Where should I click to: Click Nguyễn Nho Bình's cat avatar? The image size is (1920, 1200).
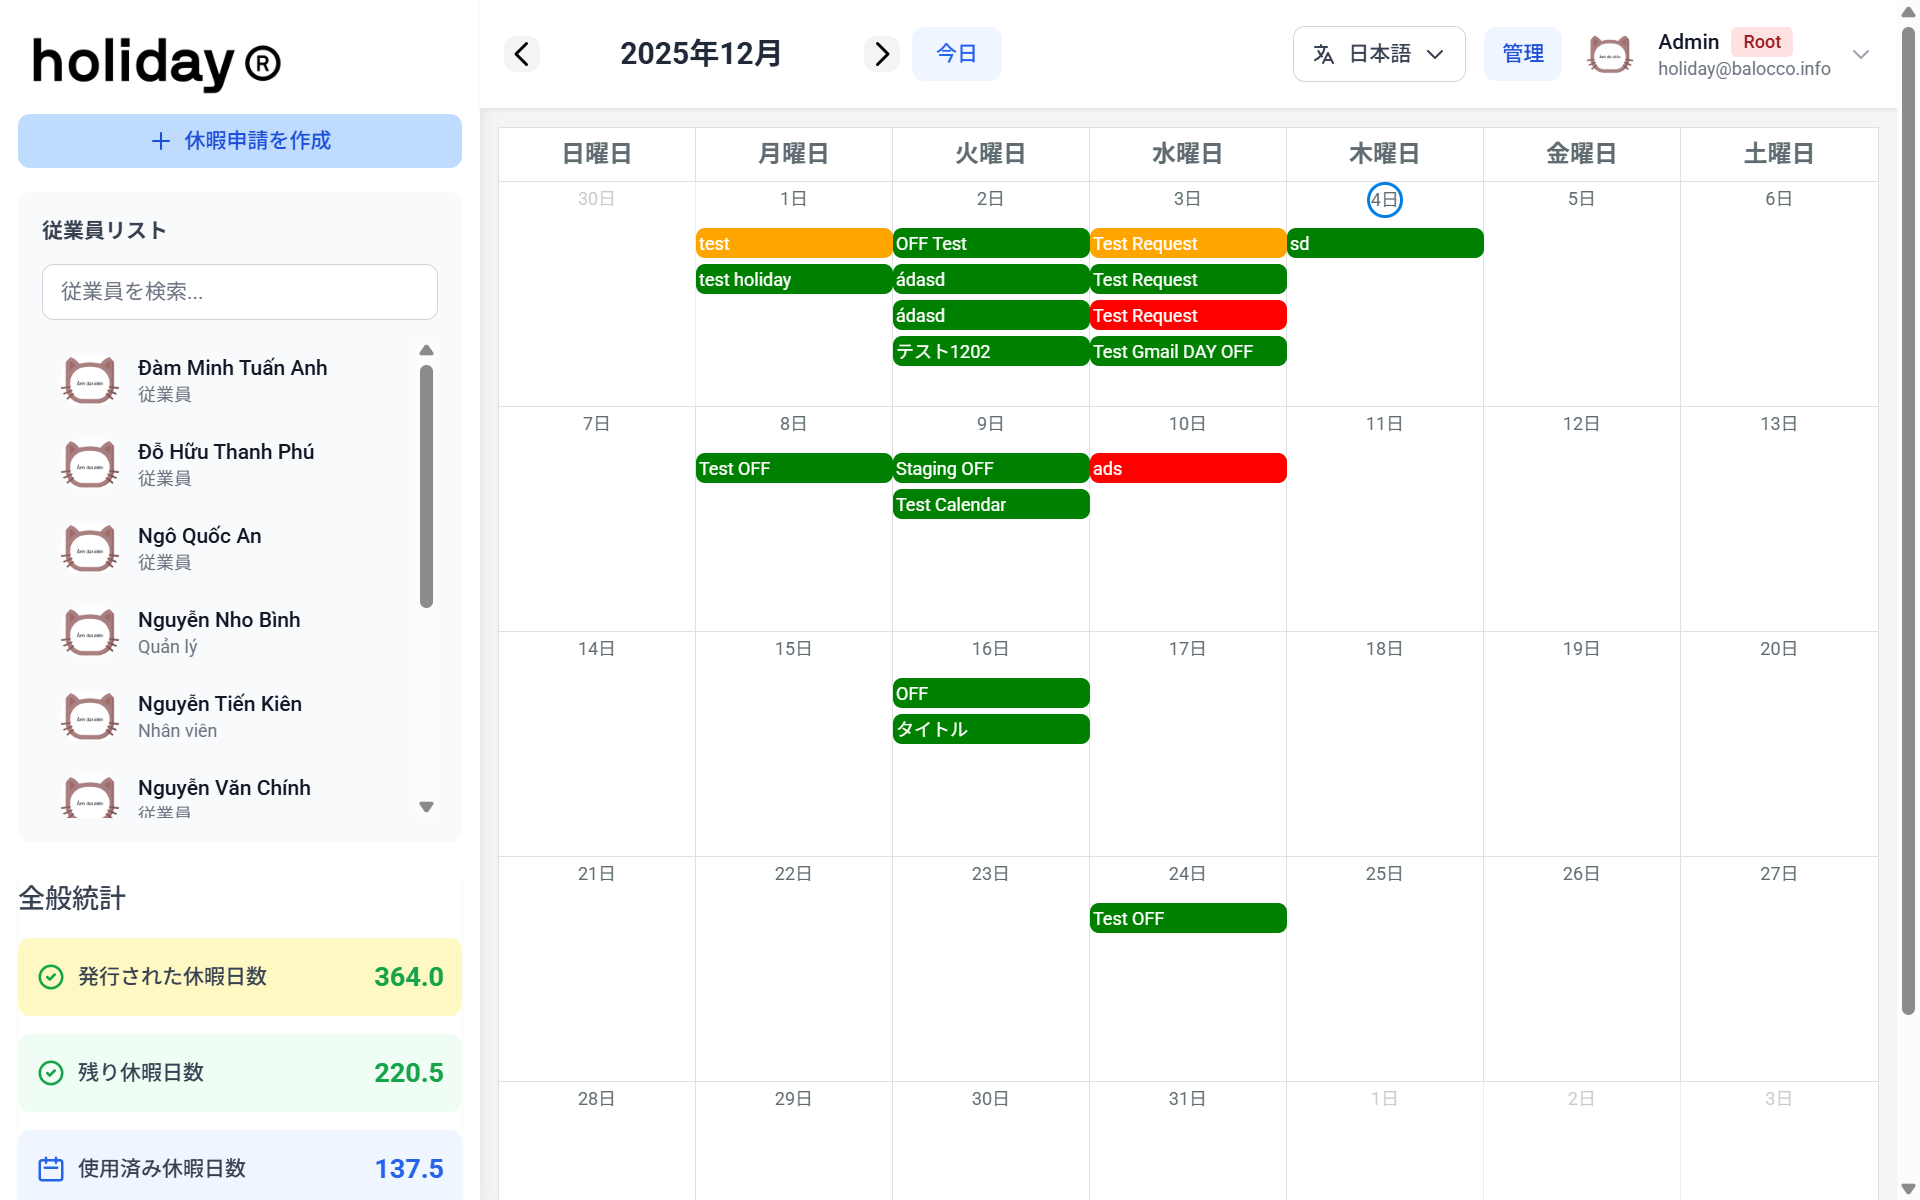[x=90, y=632]
